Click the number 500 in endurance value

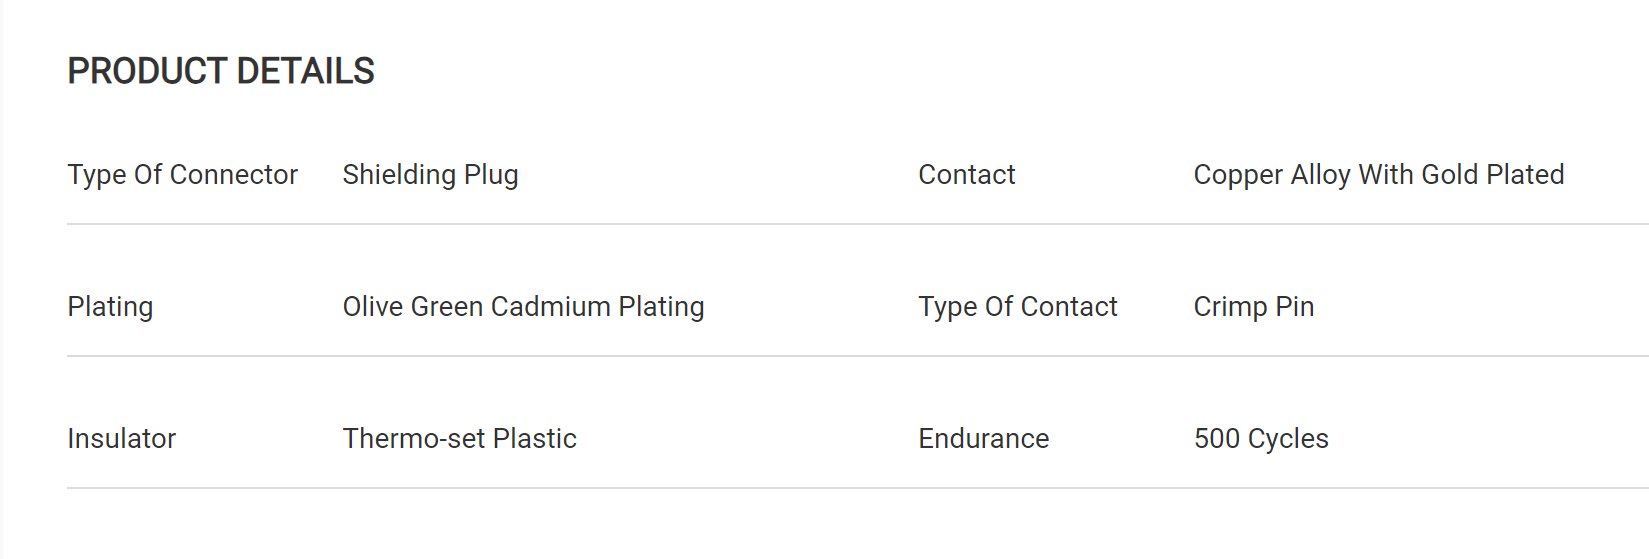coord(1216,439)
